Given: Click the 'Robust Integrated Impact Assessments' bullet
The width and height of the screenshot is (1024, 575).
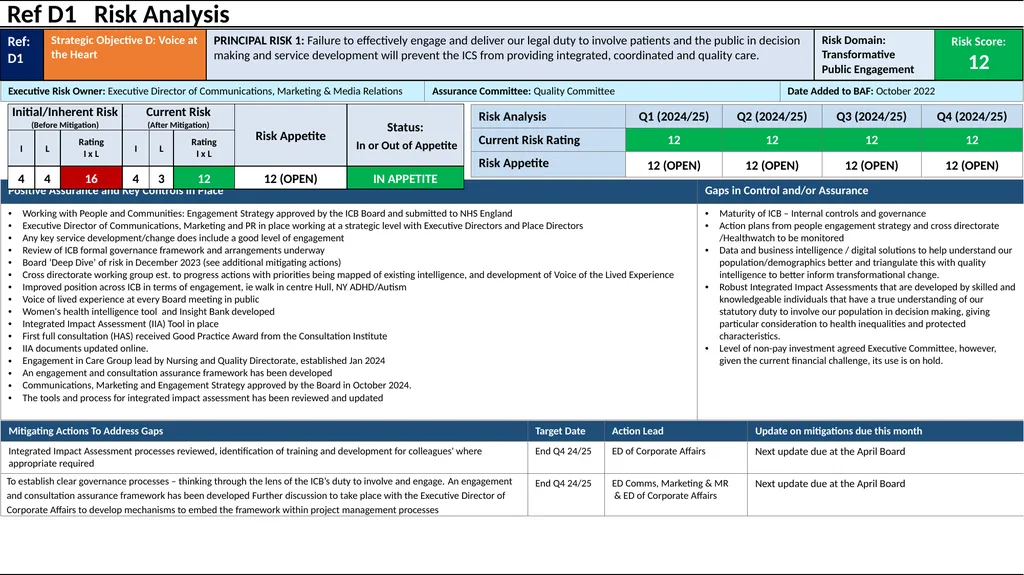Looking at the screenshot, I should [867, 312].
